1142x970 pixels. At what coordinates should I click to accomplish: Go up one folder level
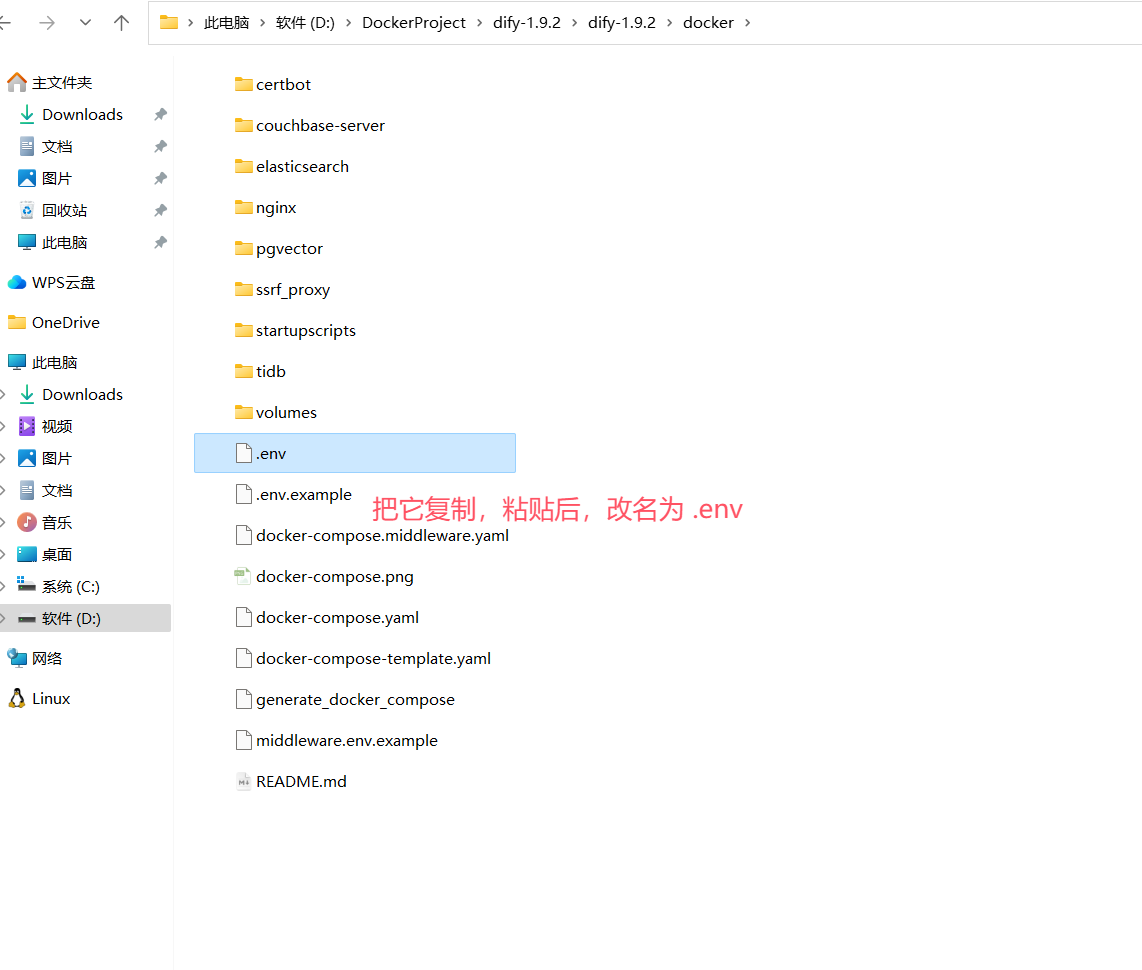pos(122,23)
